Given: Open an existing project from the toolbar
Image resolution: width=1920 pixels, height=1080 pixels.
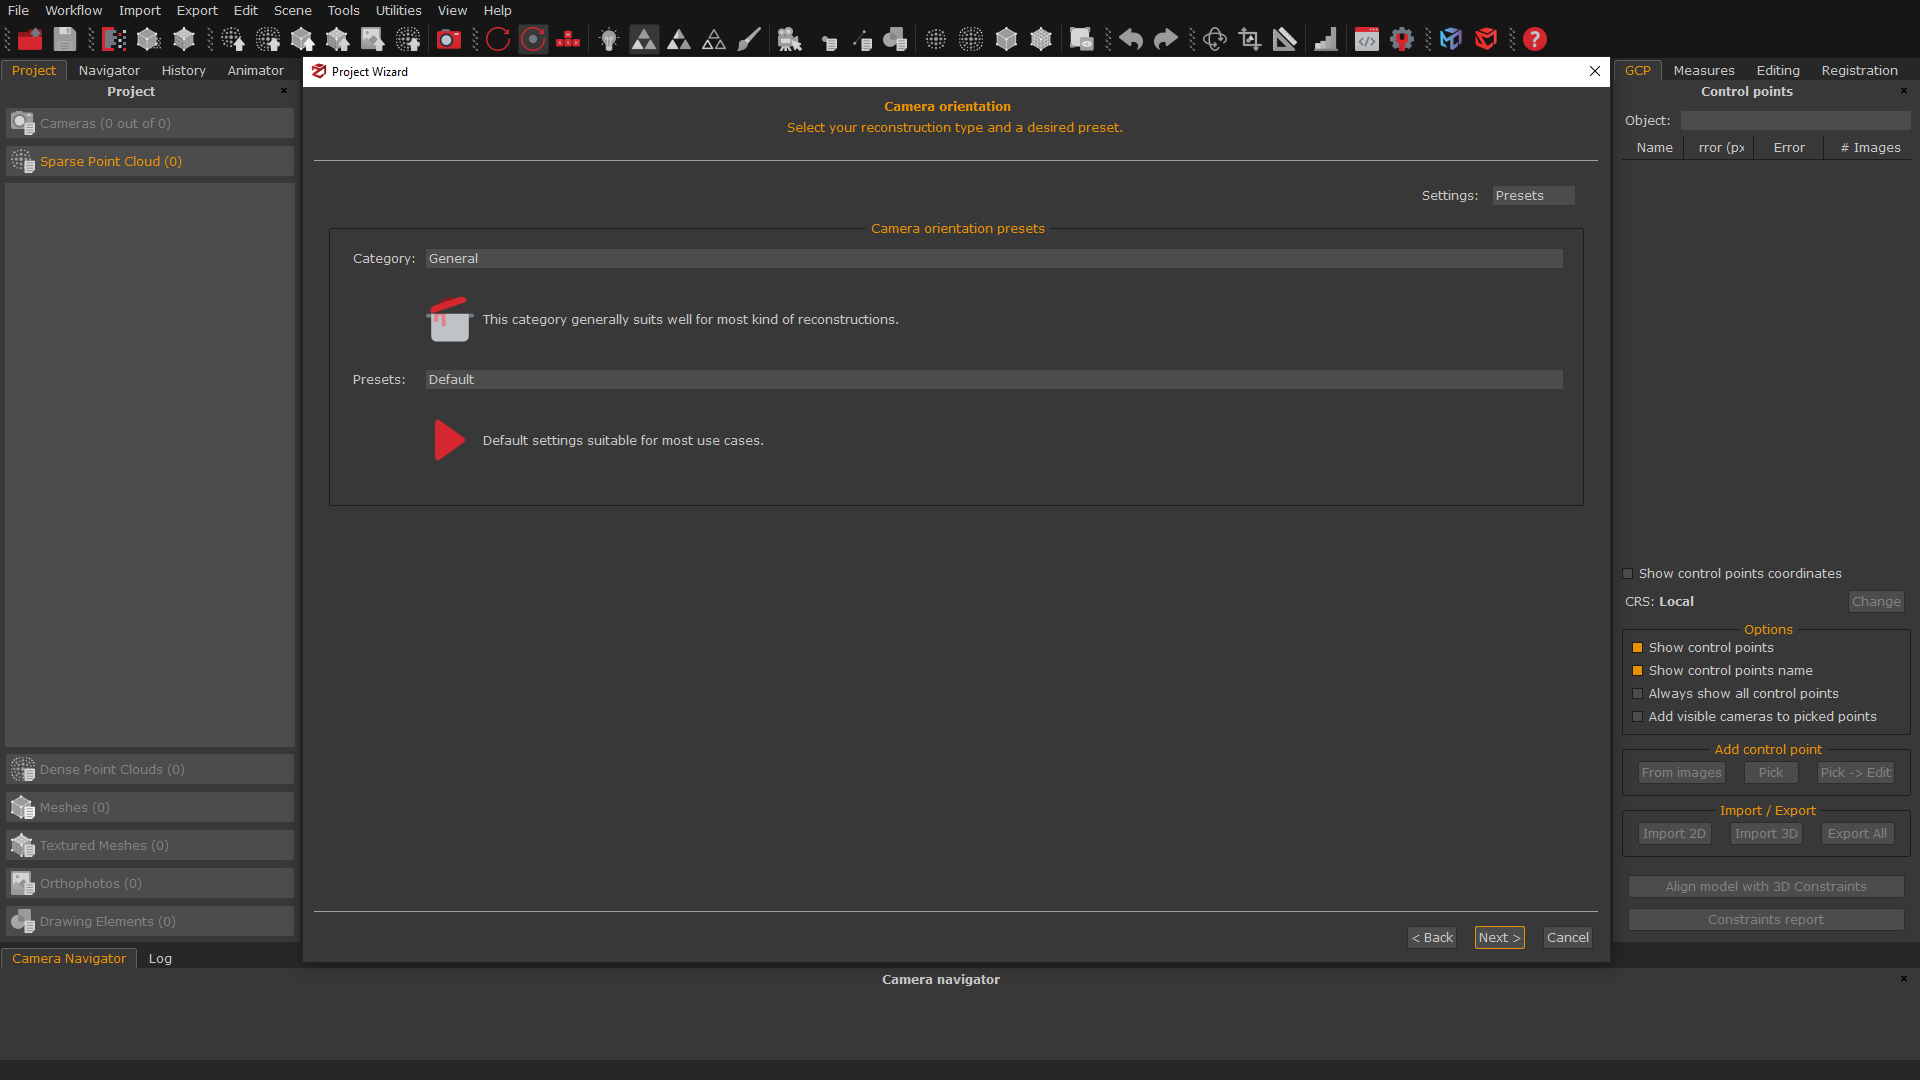Looking at the screenshot, I should [29, 39].
